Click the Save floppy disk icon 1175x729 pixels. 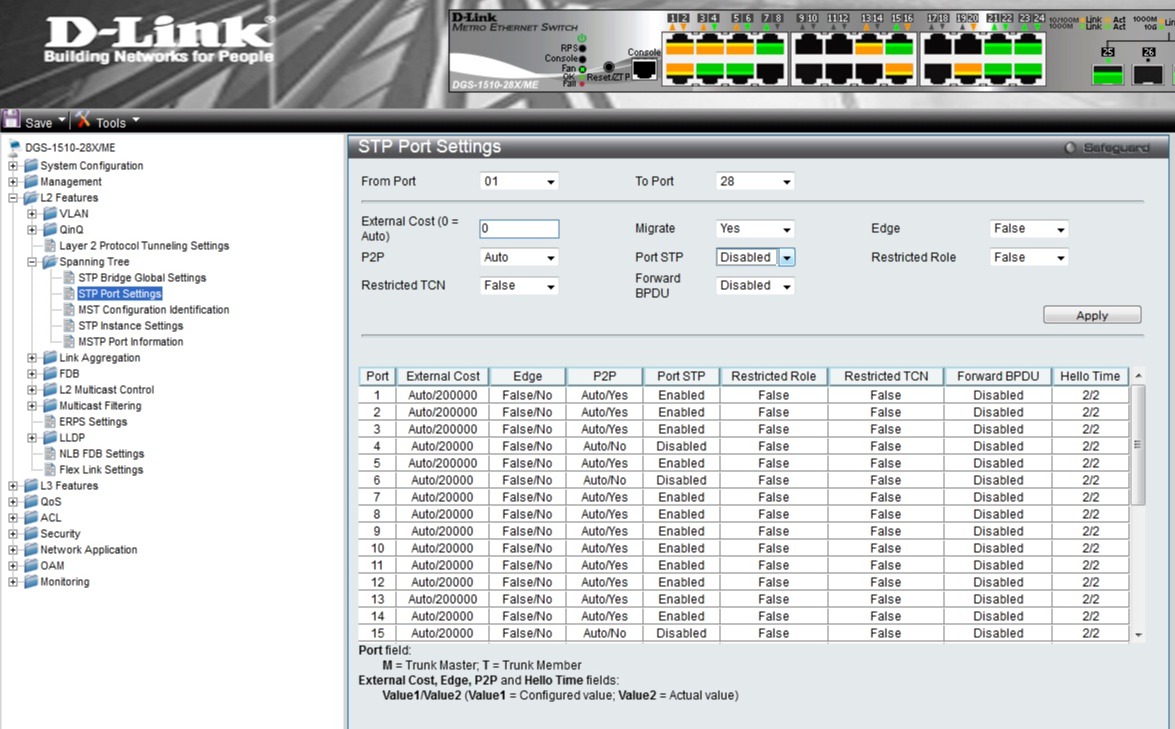pyautogui.click(x=12, y=121)
